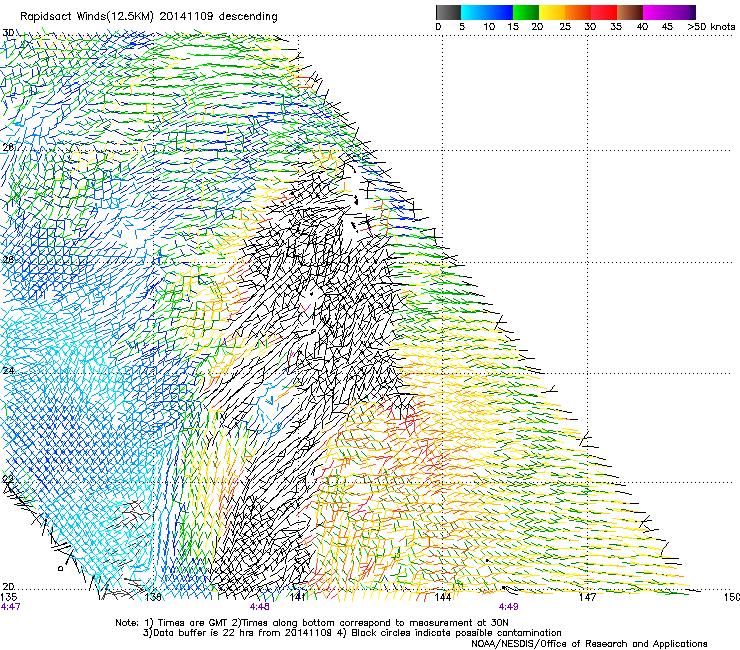740x650 pixels.
Task: Click the green 15-20 knots legend color
Action: (x=526, y=12)
